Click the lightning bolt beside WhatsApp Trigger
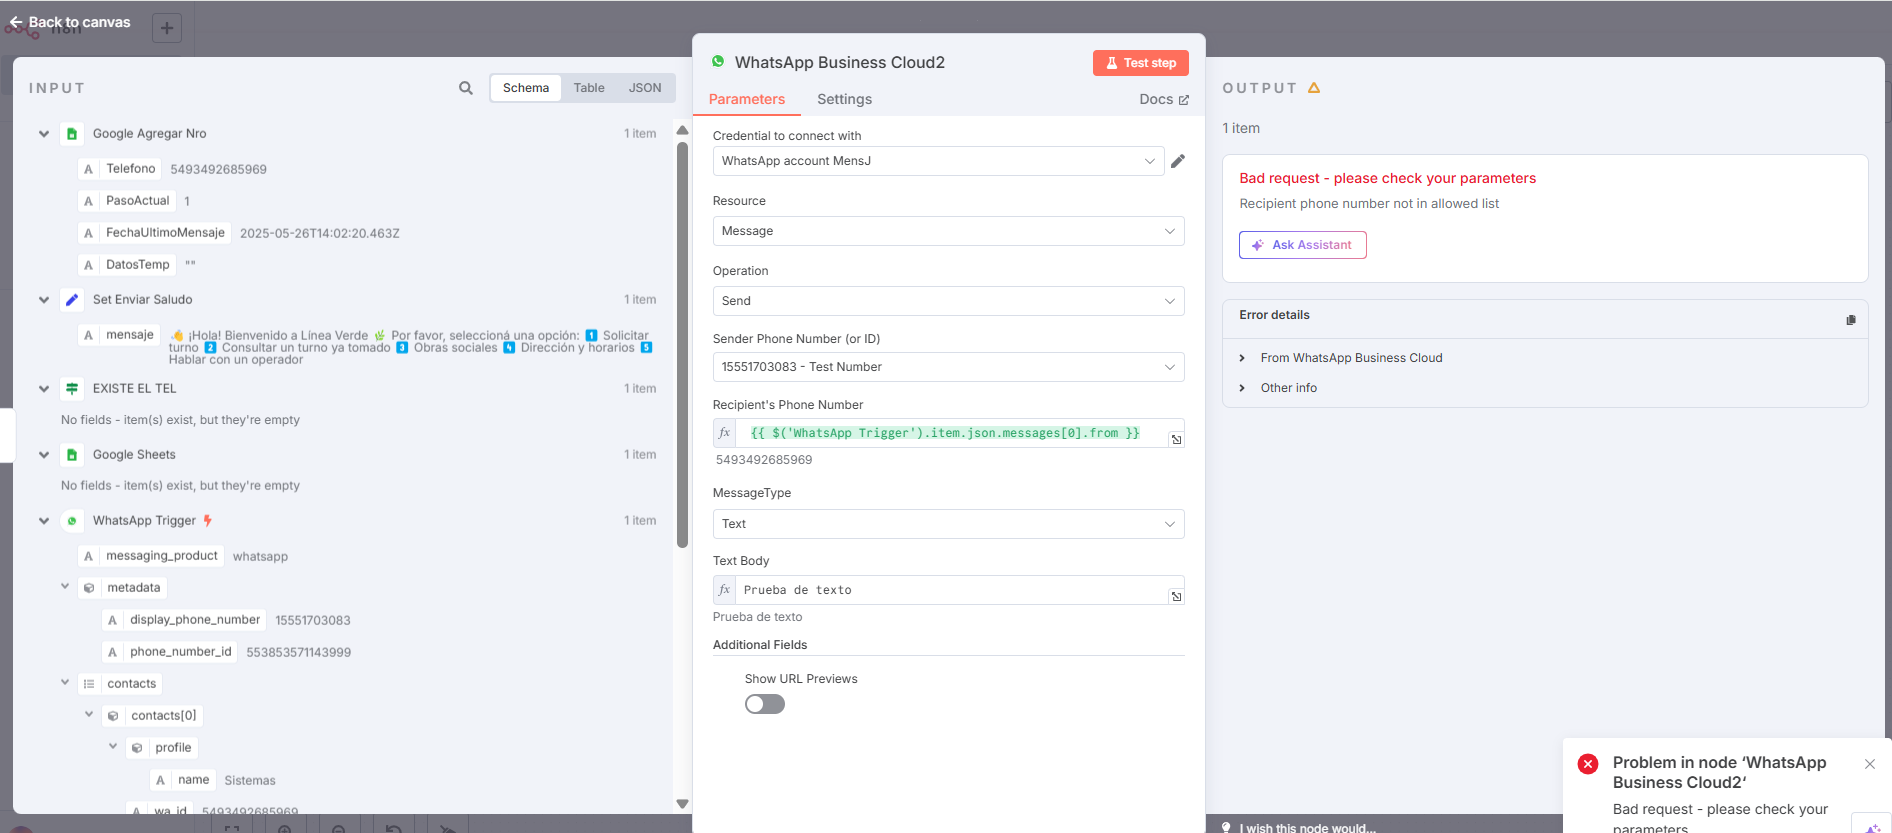This screenshot has width=1892, height=833. [208, 521]
